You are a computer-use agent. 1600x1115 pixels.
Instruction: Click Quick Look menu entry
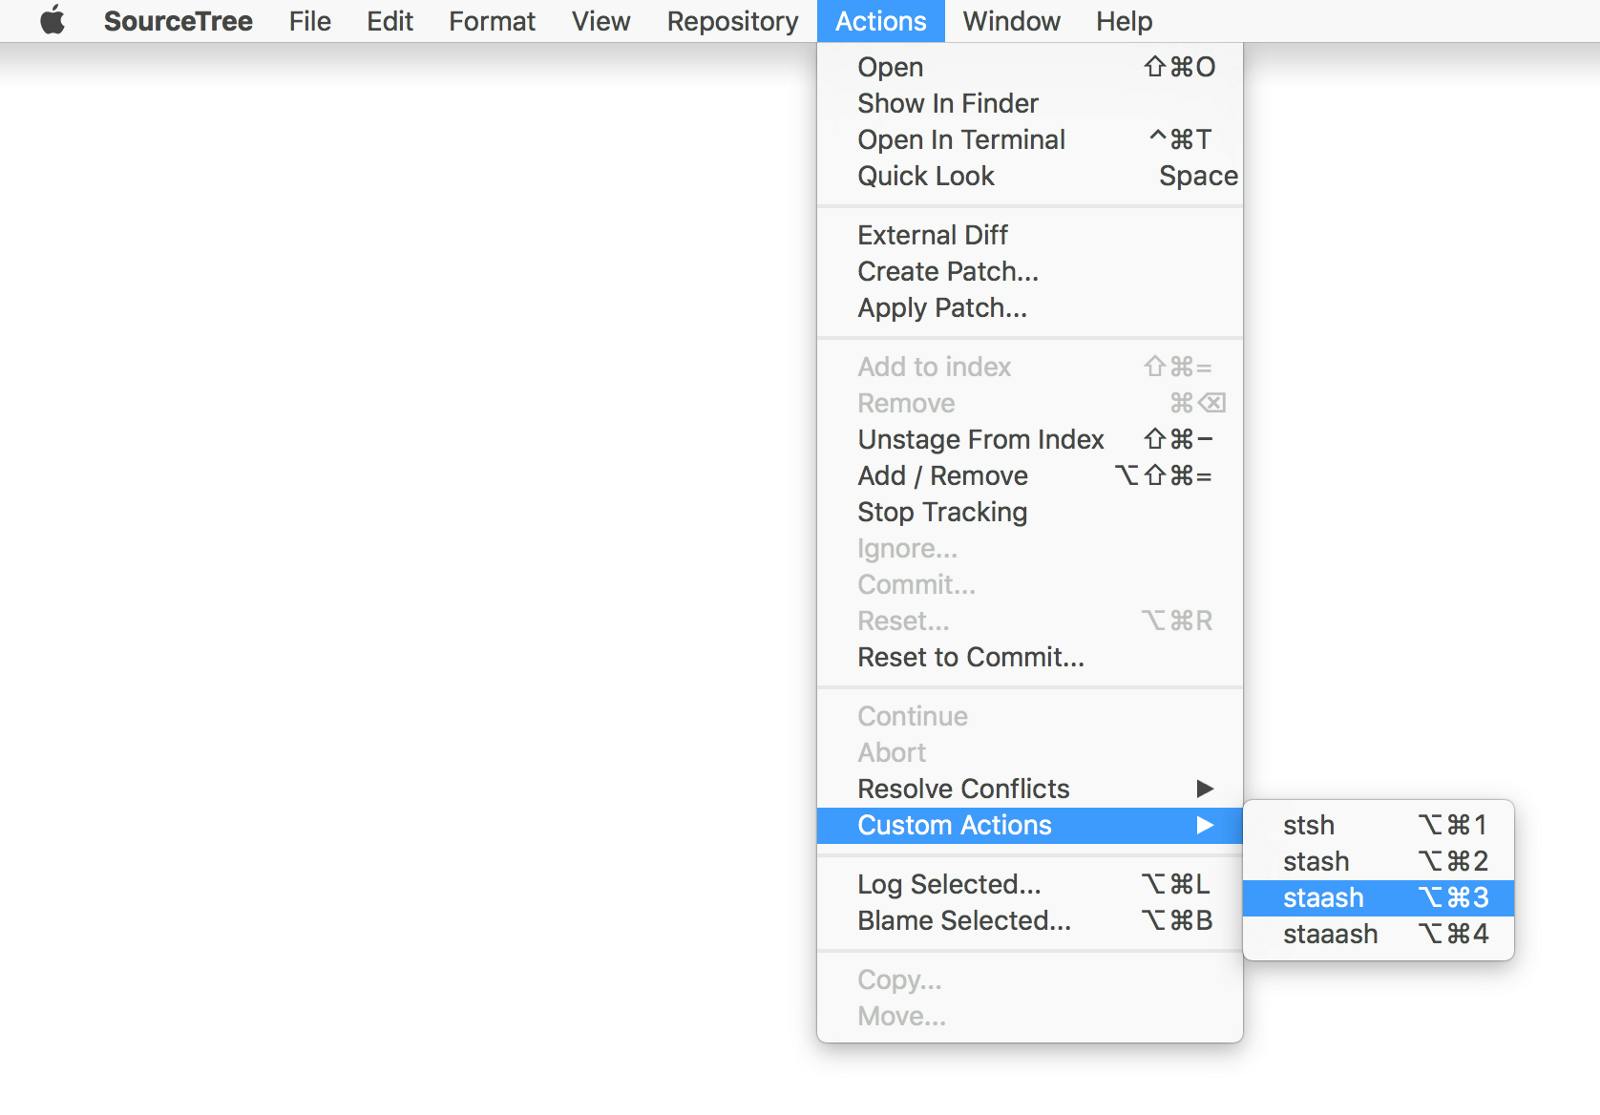[926, 176]
